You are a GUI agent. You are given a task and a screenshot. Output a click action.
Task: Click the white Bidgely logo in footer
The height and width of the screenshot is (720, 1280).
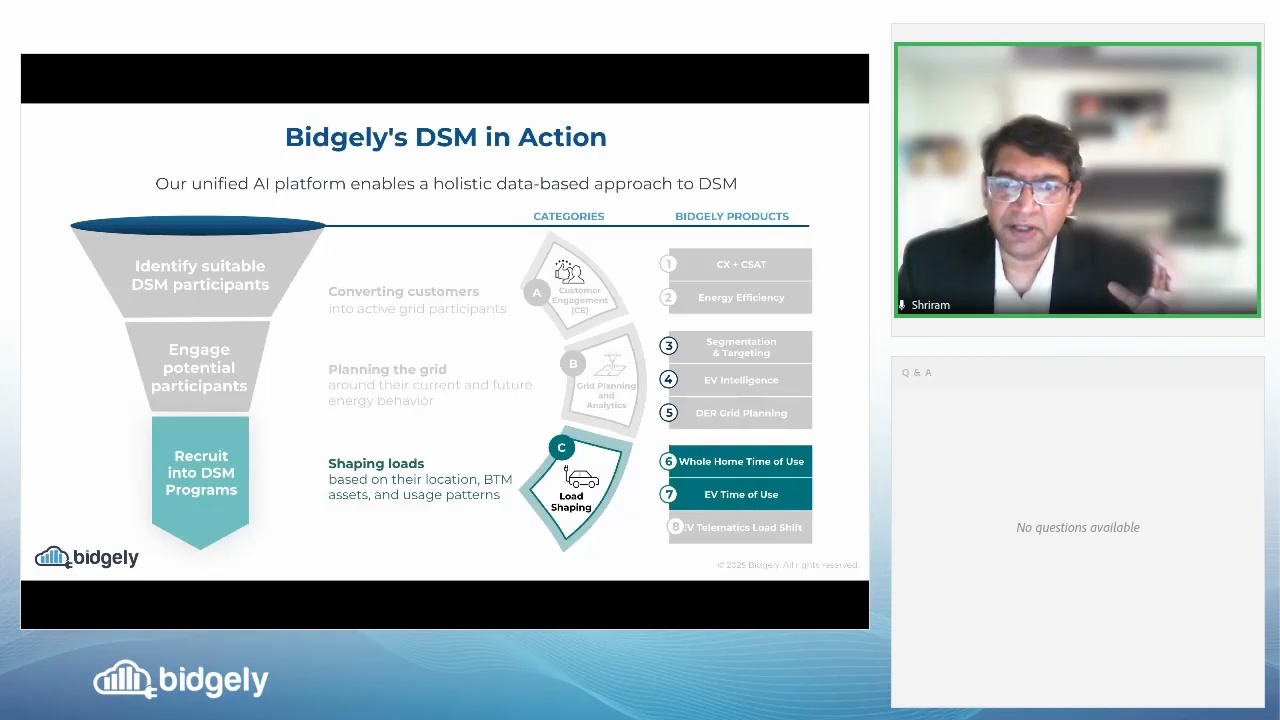coord(181,680)
